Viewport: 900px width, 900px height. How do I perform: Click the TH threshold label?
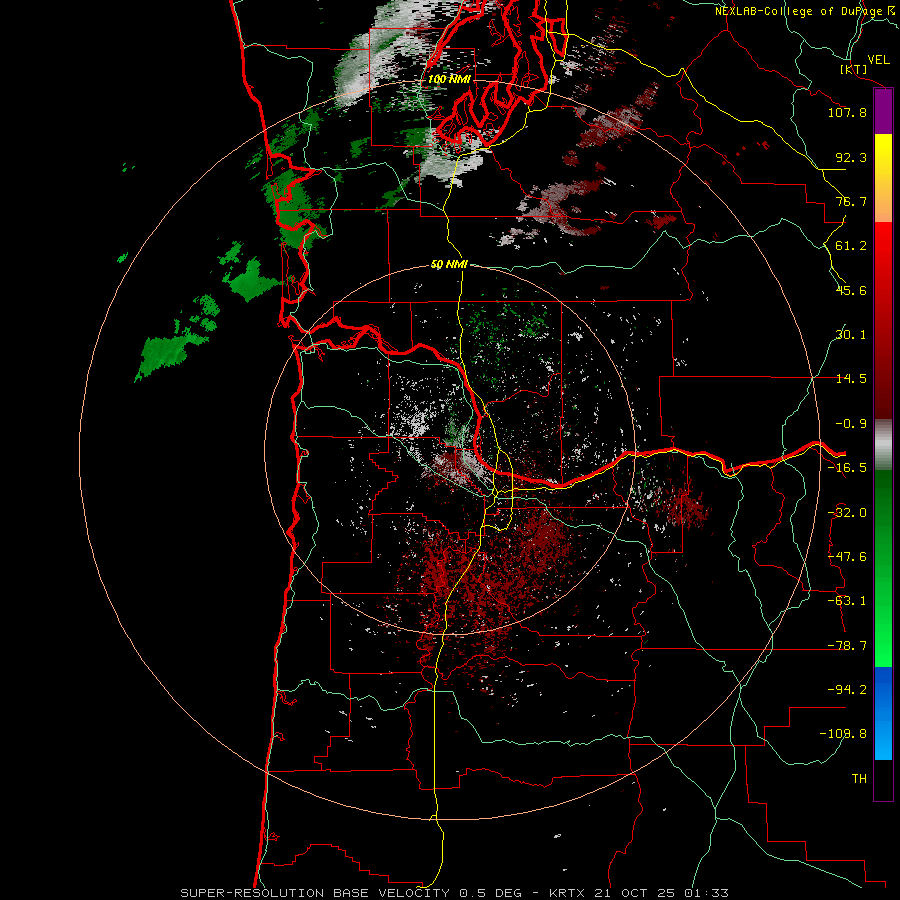point(859,778)
